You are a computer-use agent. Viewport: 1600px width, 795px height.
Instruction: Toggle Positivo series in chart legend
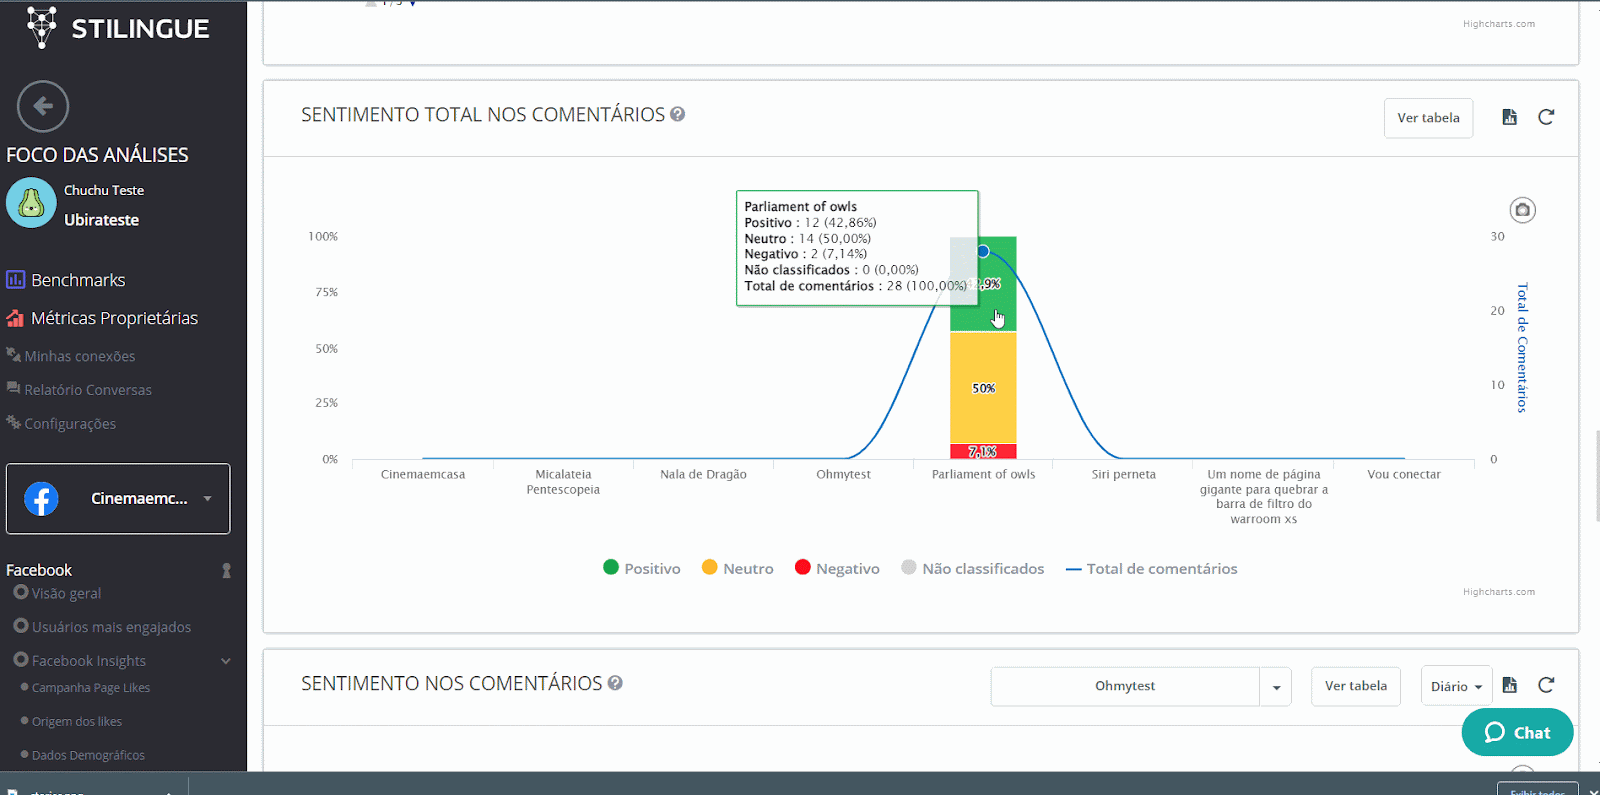(x=642, y=568)
